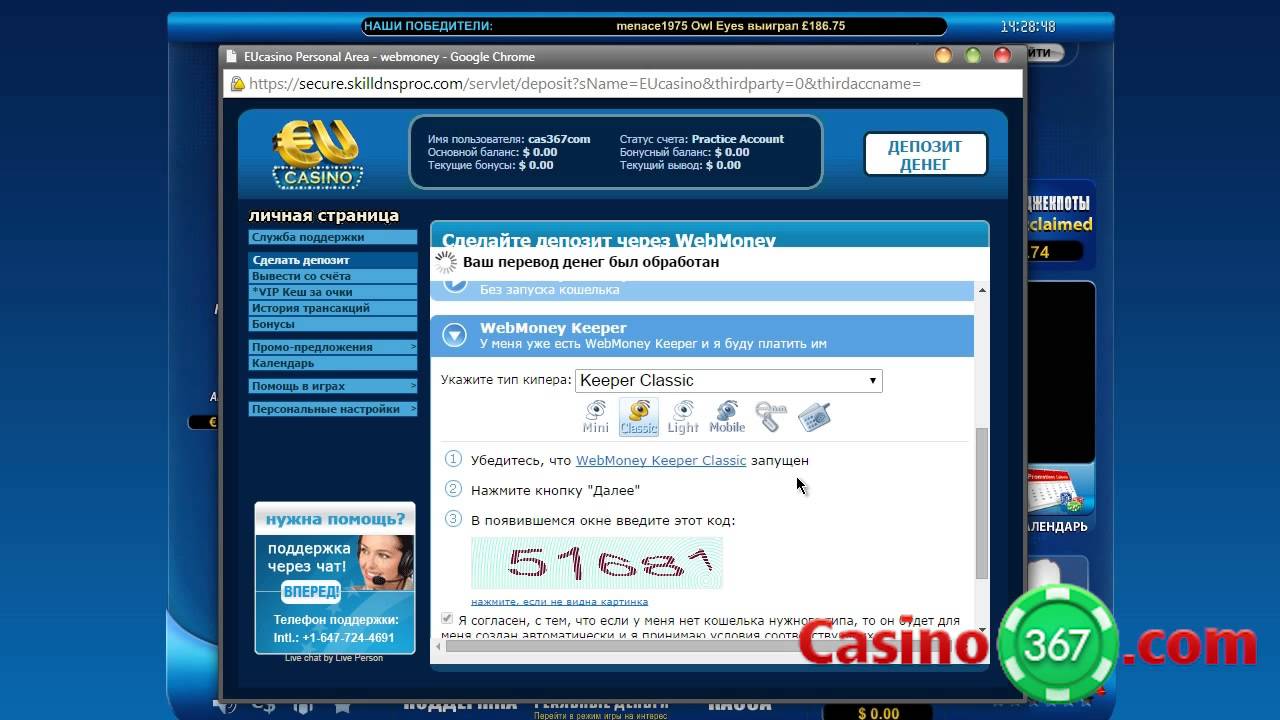
Task: Expand Помощь в играх submenu
Action: 333,386
